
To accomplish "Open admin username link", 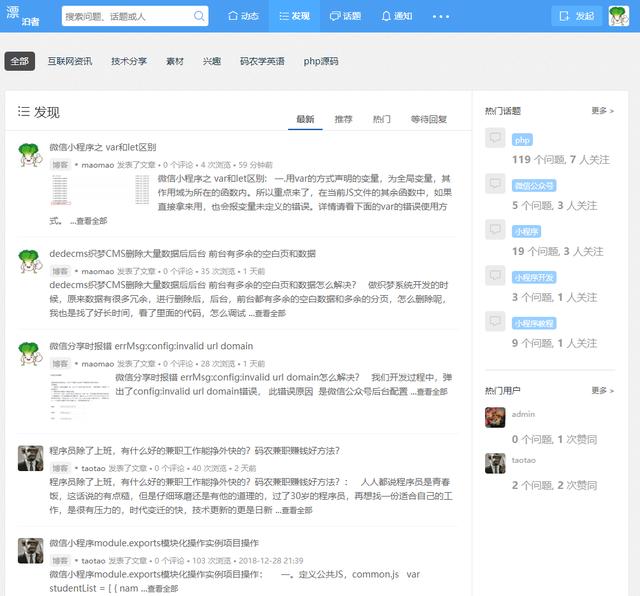I will pos(523,414).
